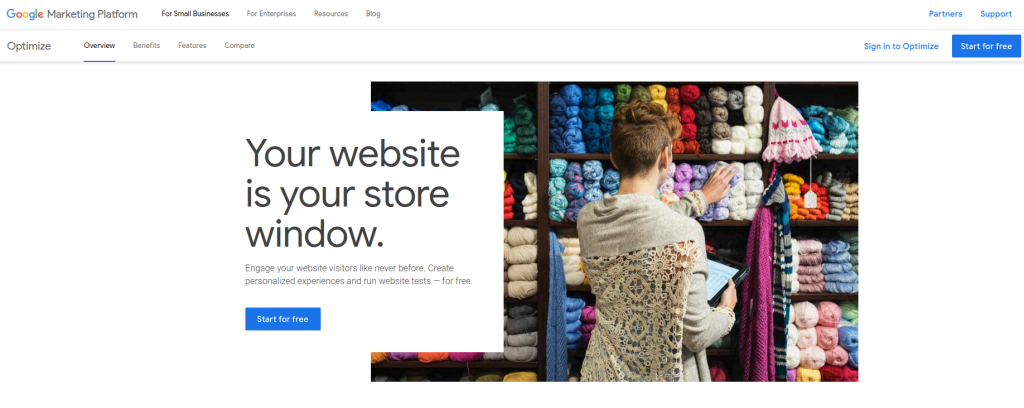This screenshot has height=408, width=1024.
Task: Click the 'Engage your website visitors' description text
Action: click(x=359, y=275)
